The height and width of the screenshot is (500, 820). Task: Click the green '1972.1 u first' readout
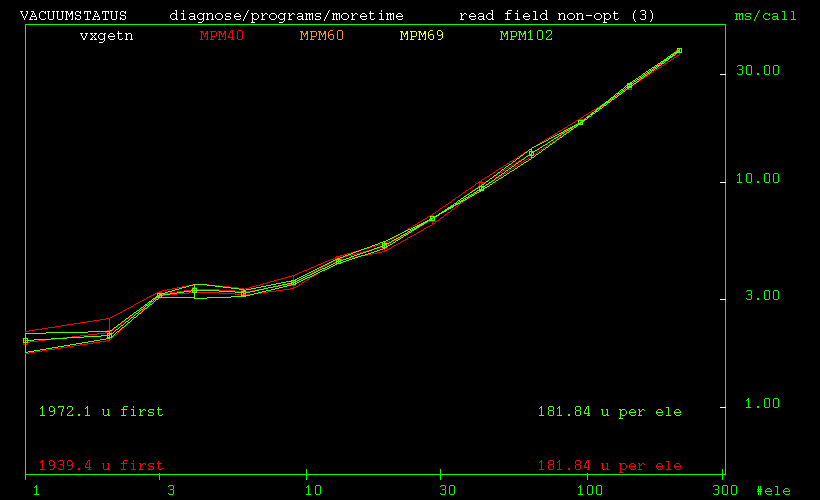click(101, 412)
